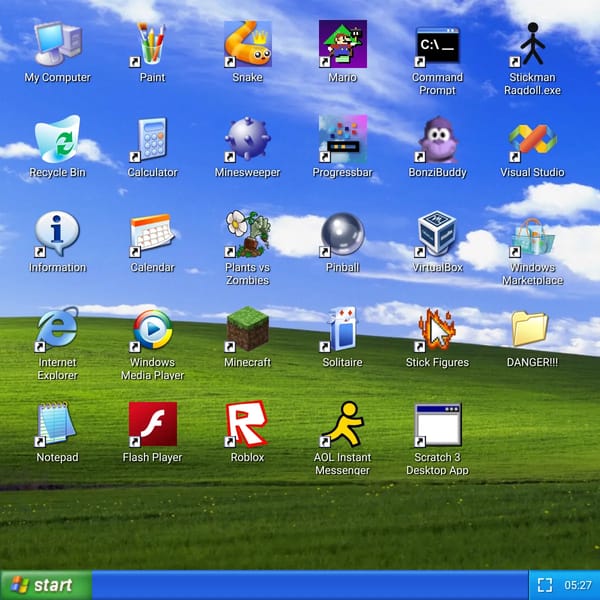The image size is (600, 600).
Task: Select the Calendar shortcut
Action: tap(152, 234)
